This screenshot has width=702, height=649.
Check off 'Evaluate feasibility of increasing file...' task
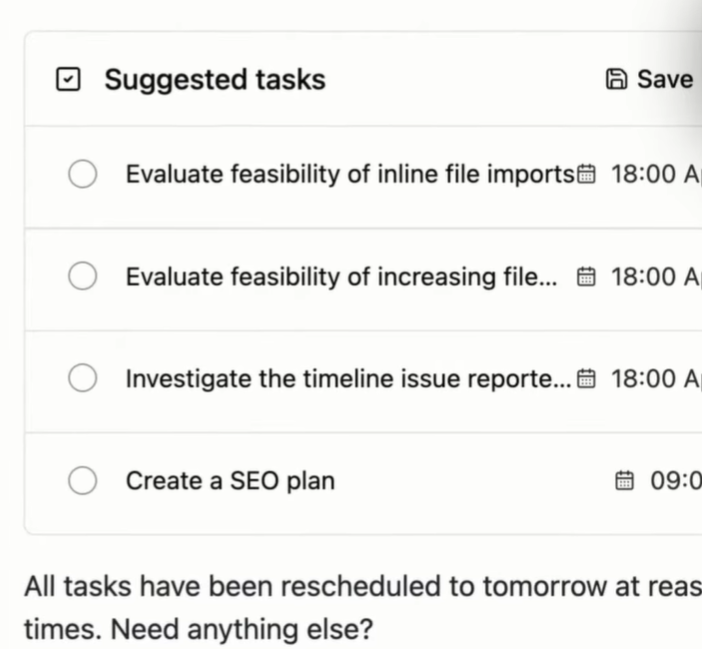[82, 277]
